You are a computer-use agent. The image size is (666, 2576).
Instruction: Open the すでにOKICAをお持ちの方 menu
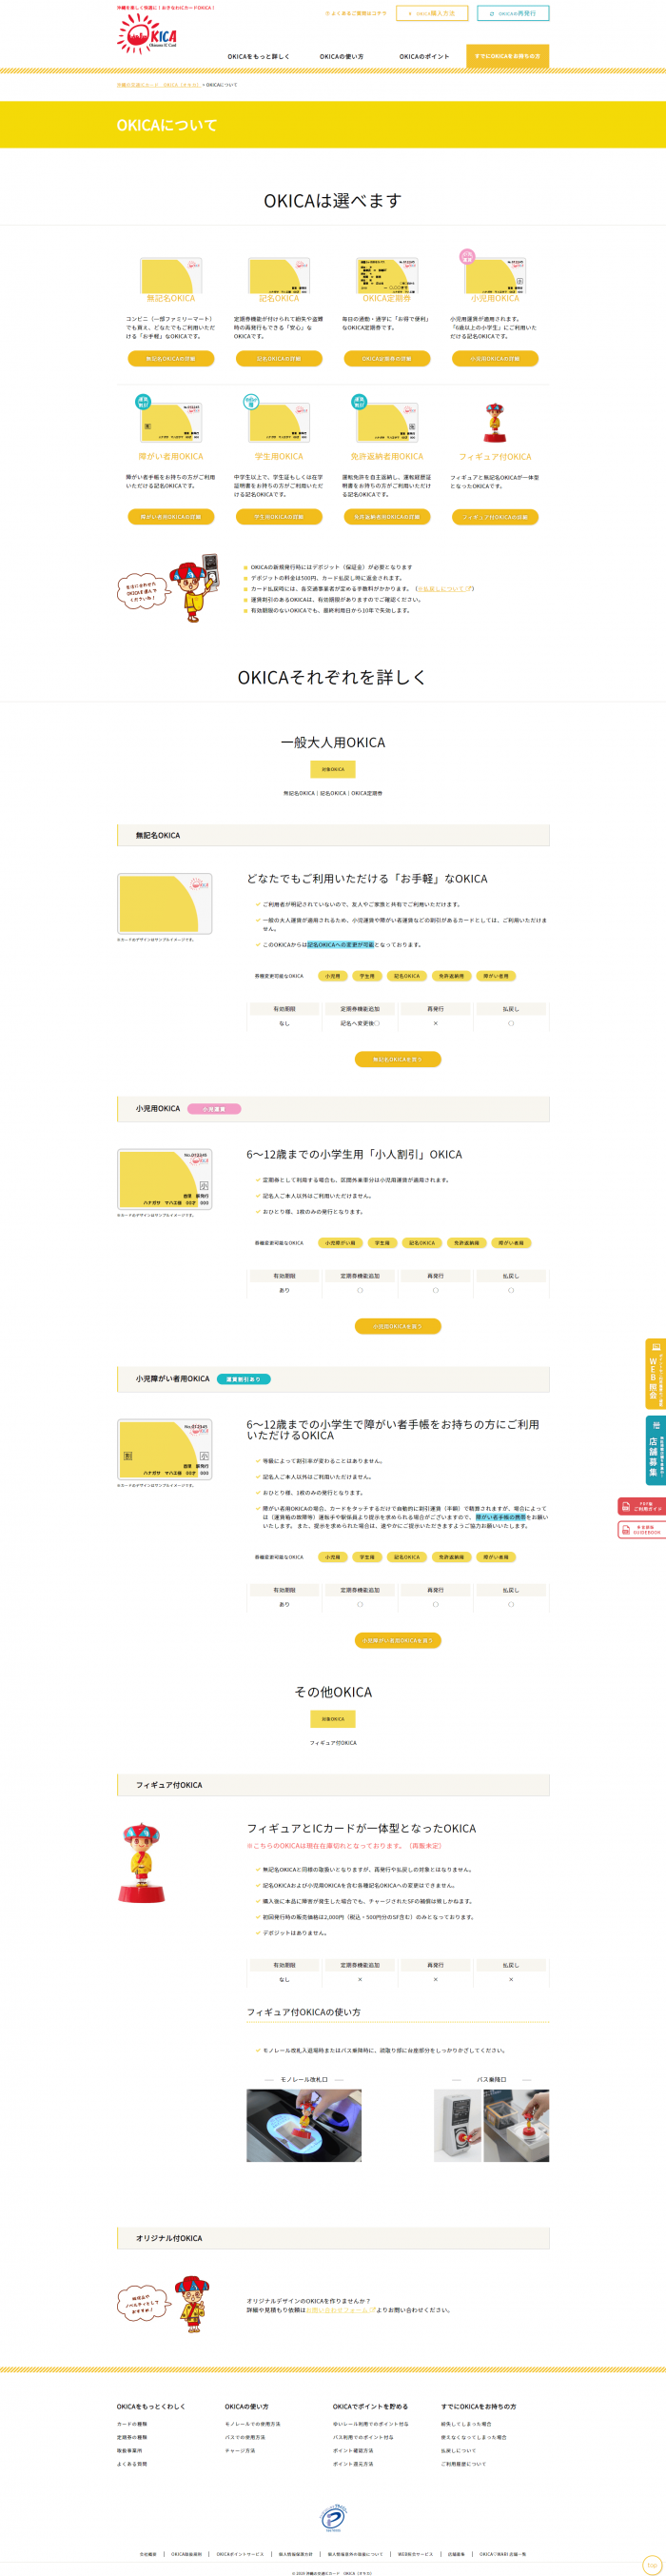click(x=507, y=56)
